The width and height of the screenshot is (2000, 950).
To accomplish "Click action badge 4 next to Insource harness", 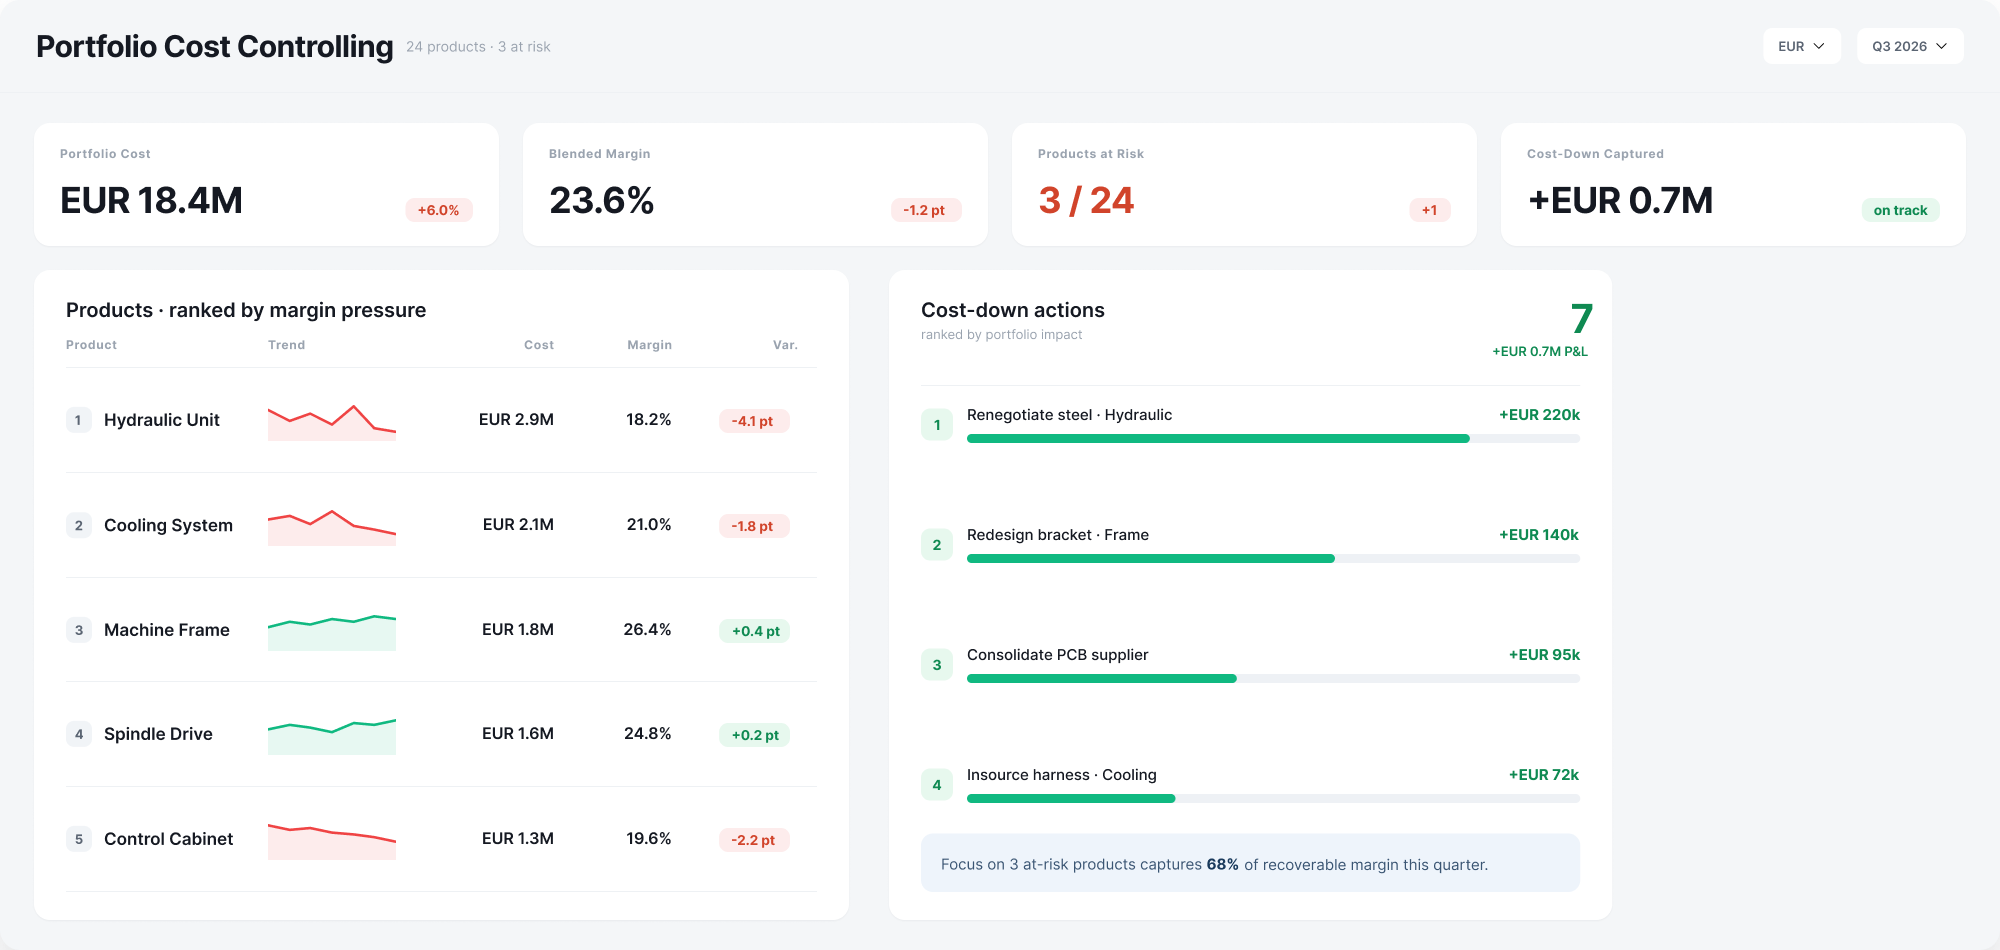I will click(x=937, y=785).
